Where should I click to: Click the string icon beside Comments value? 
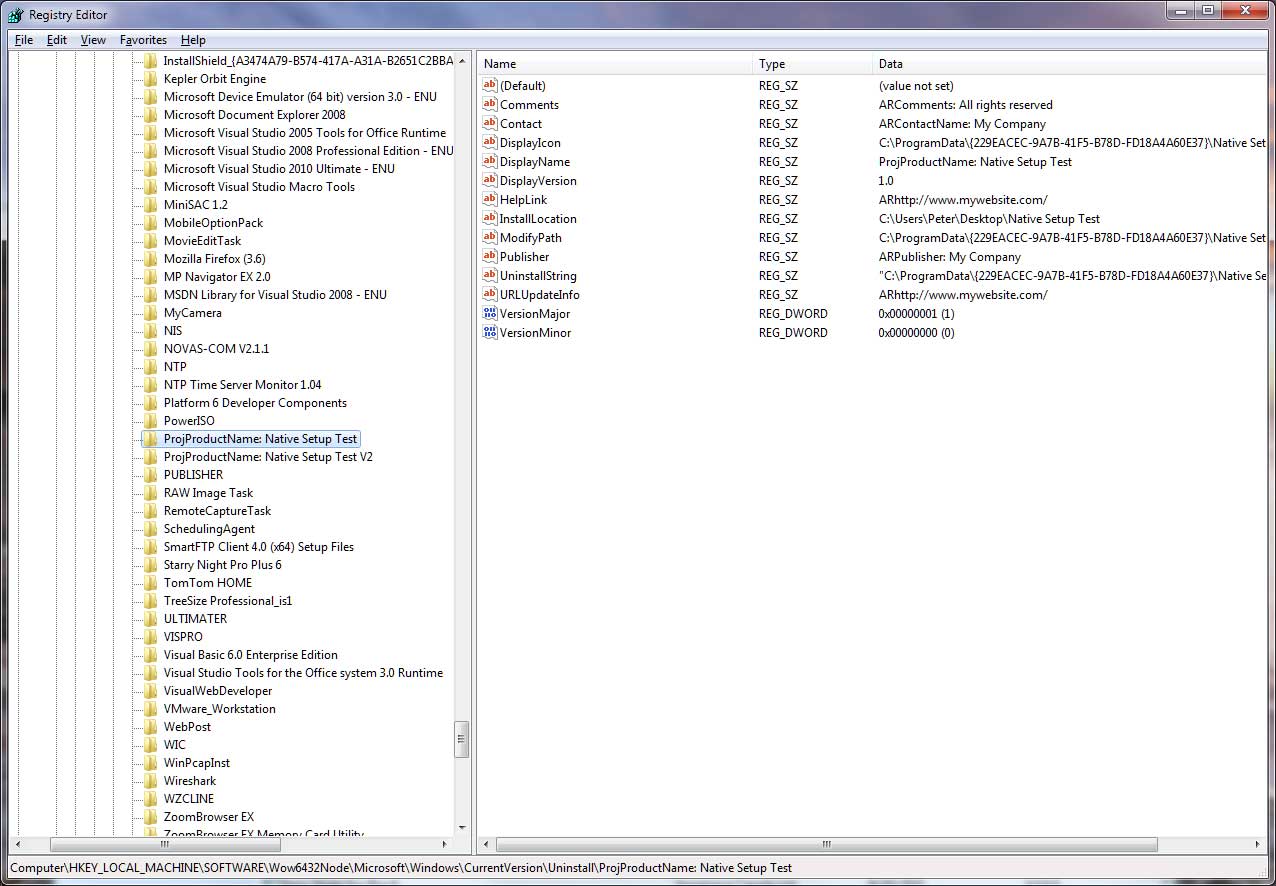click(490, 105)
